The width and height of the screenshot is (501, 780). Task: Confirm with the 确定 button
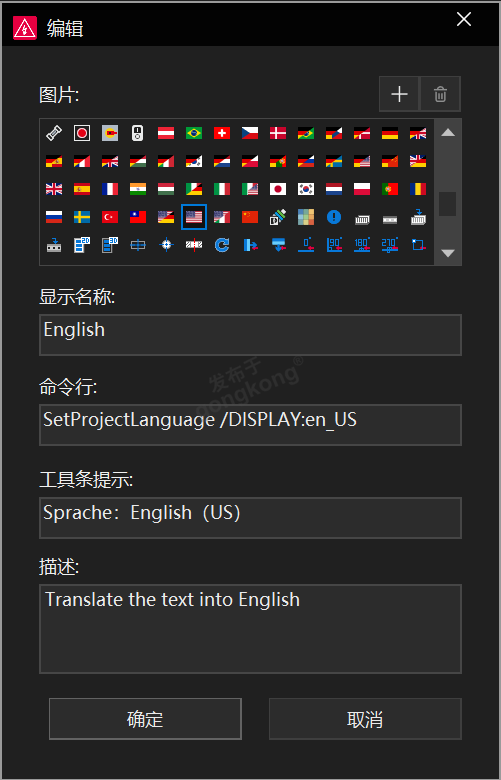coord(145,719)
